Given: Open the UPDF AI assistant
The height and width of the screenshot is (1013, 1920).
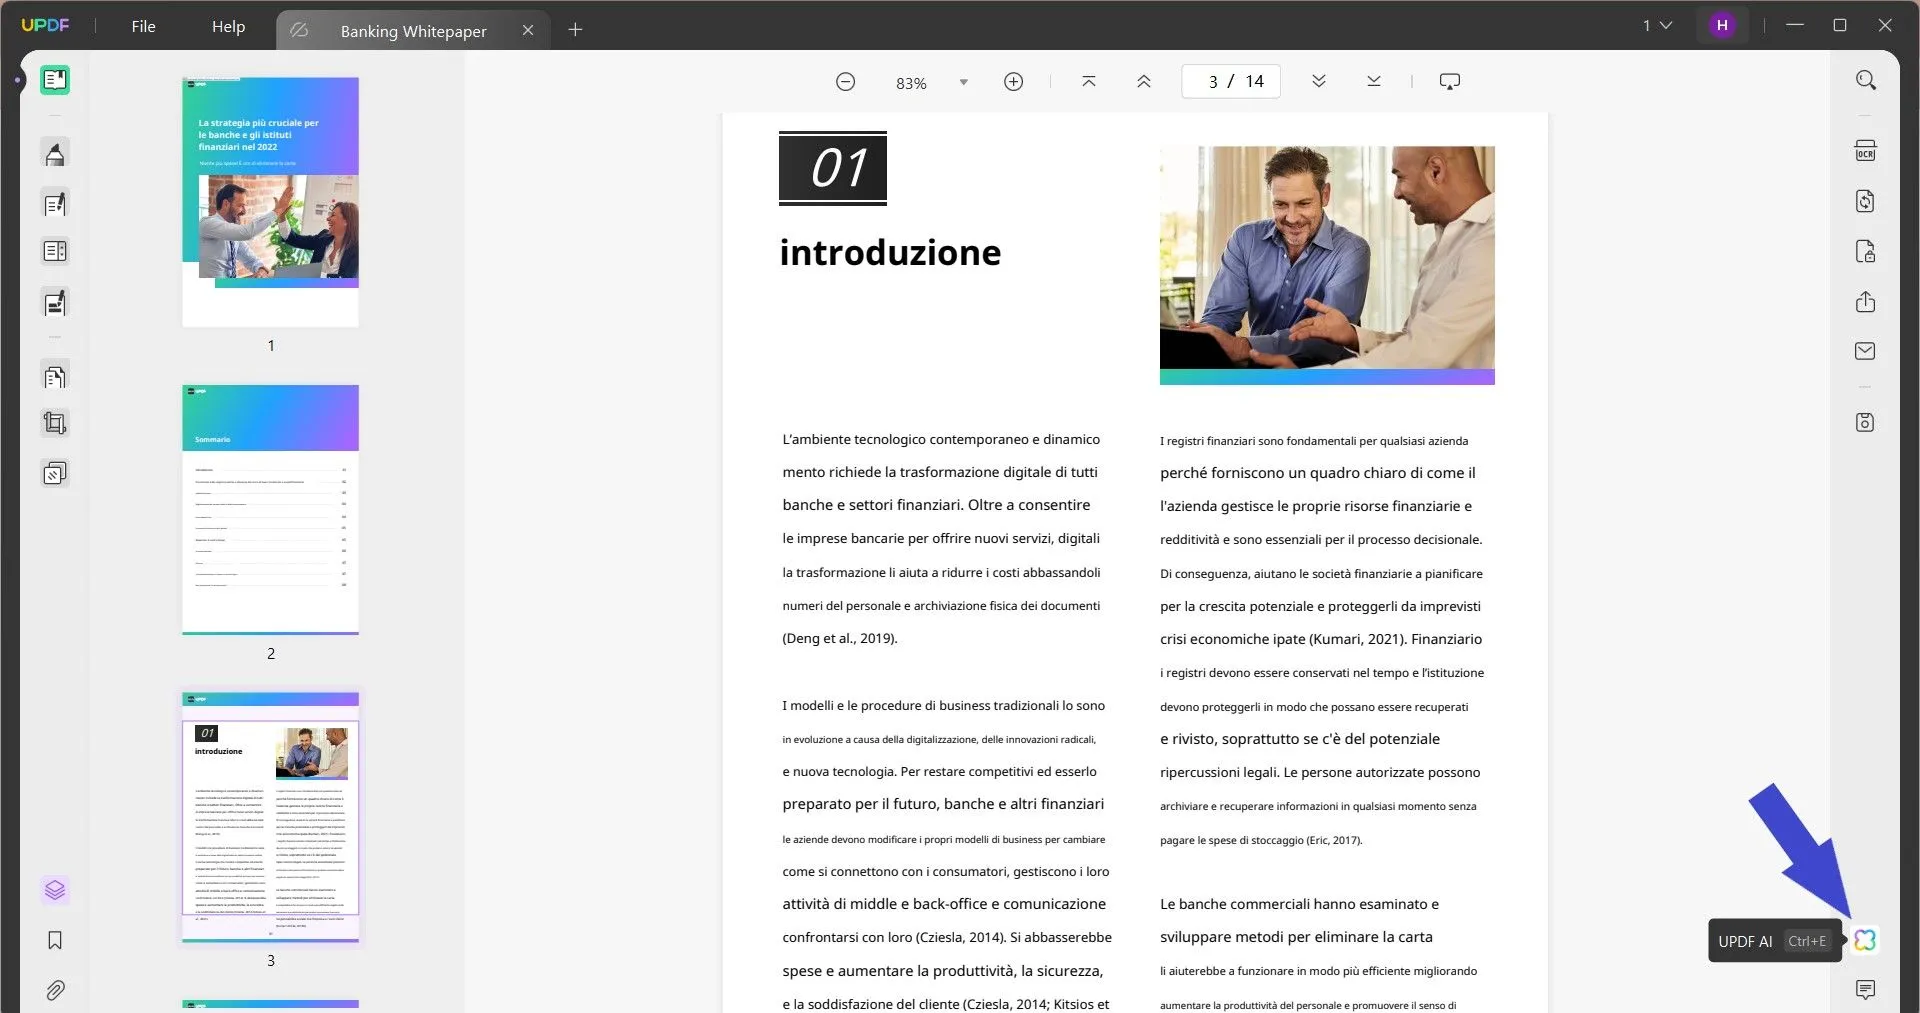Looking at the screenshot, I should click(1865, 940).
